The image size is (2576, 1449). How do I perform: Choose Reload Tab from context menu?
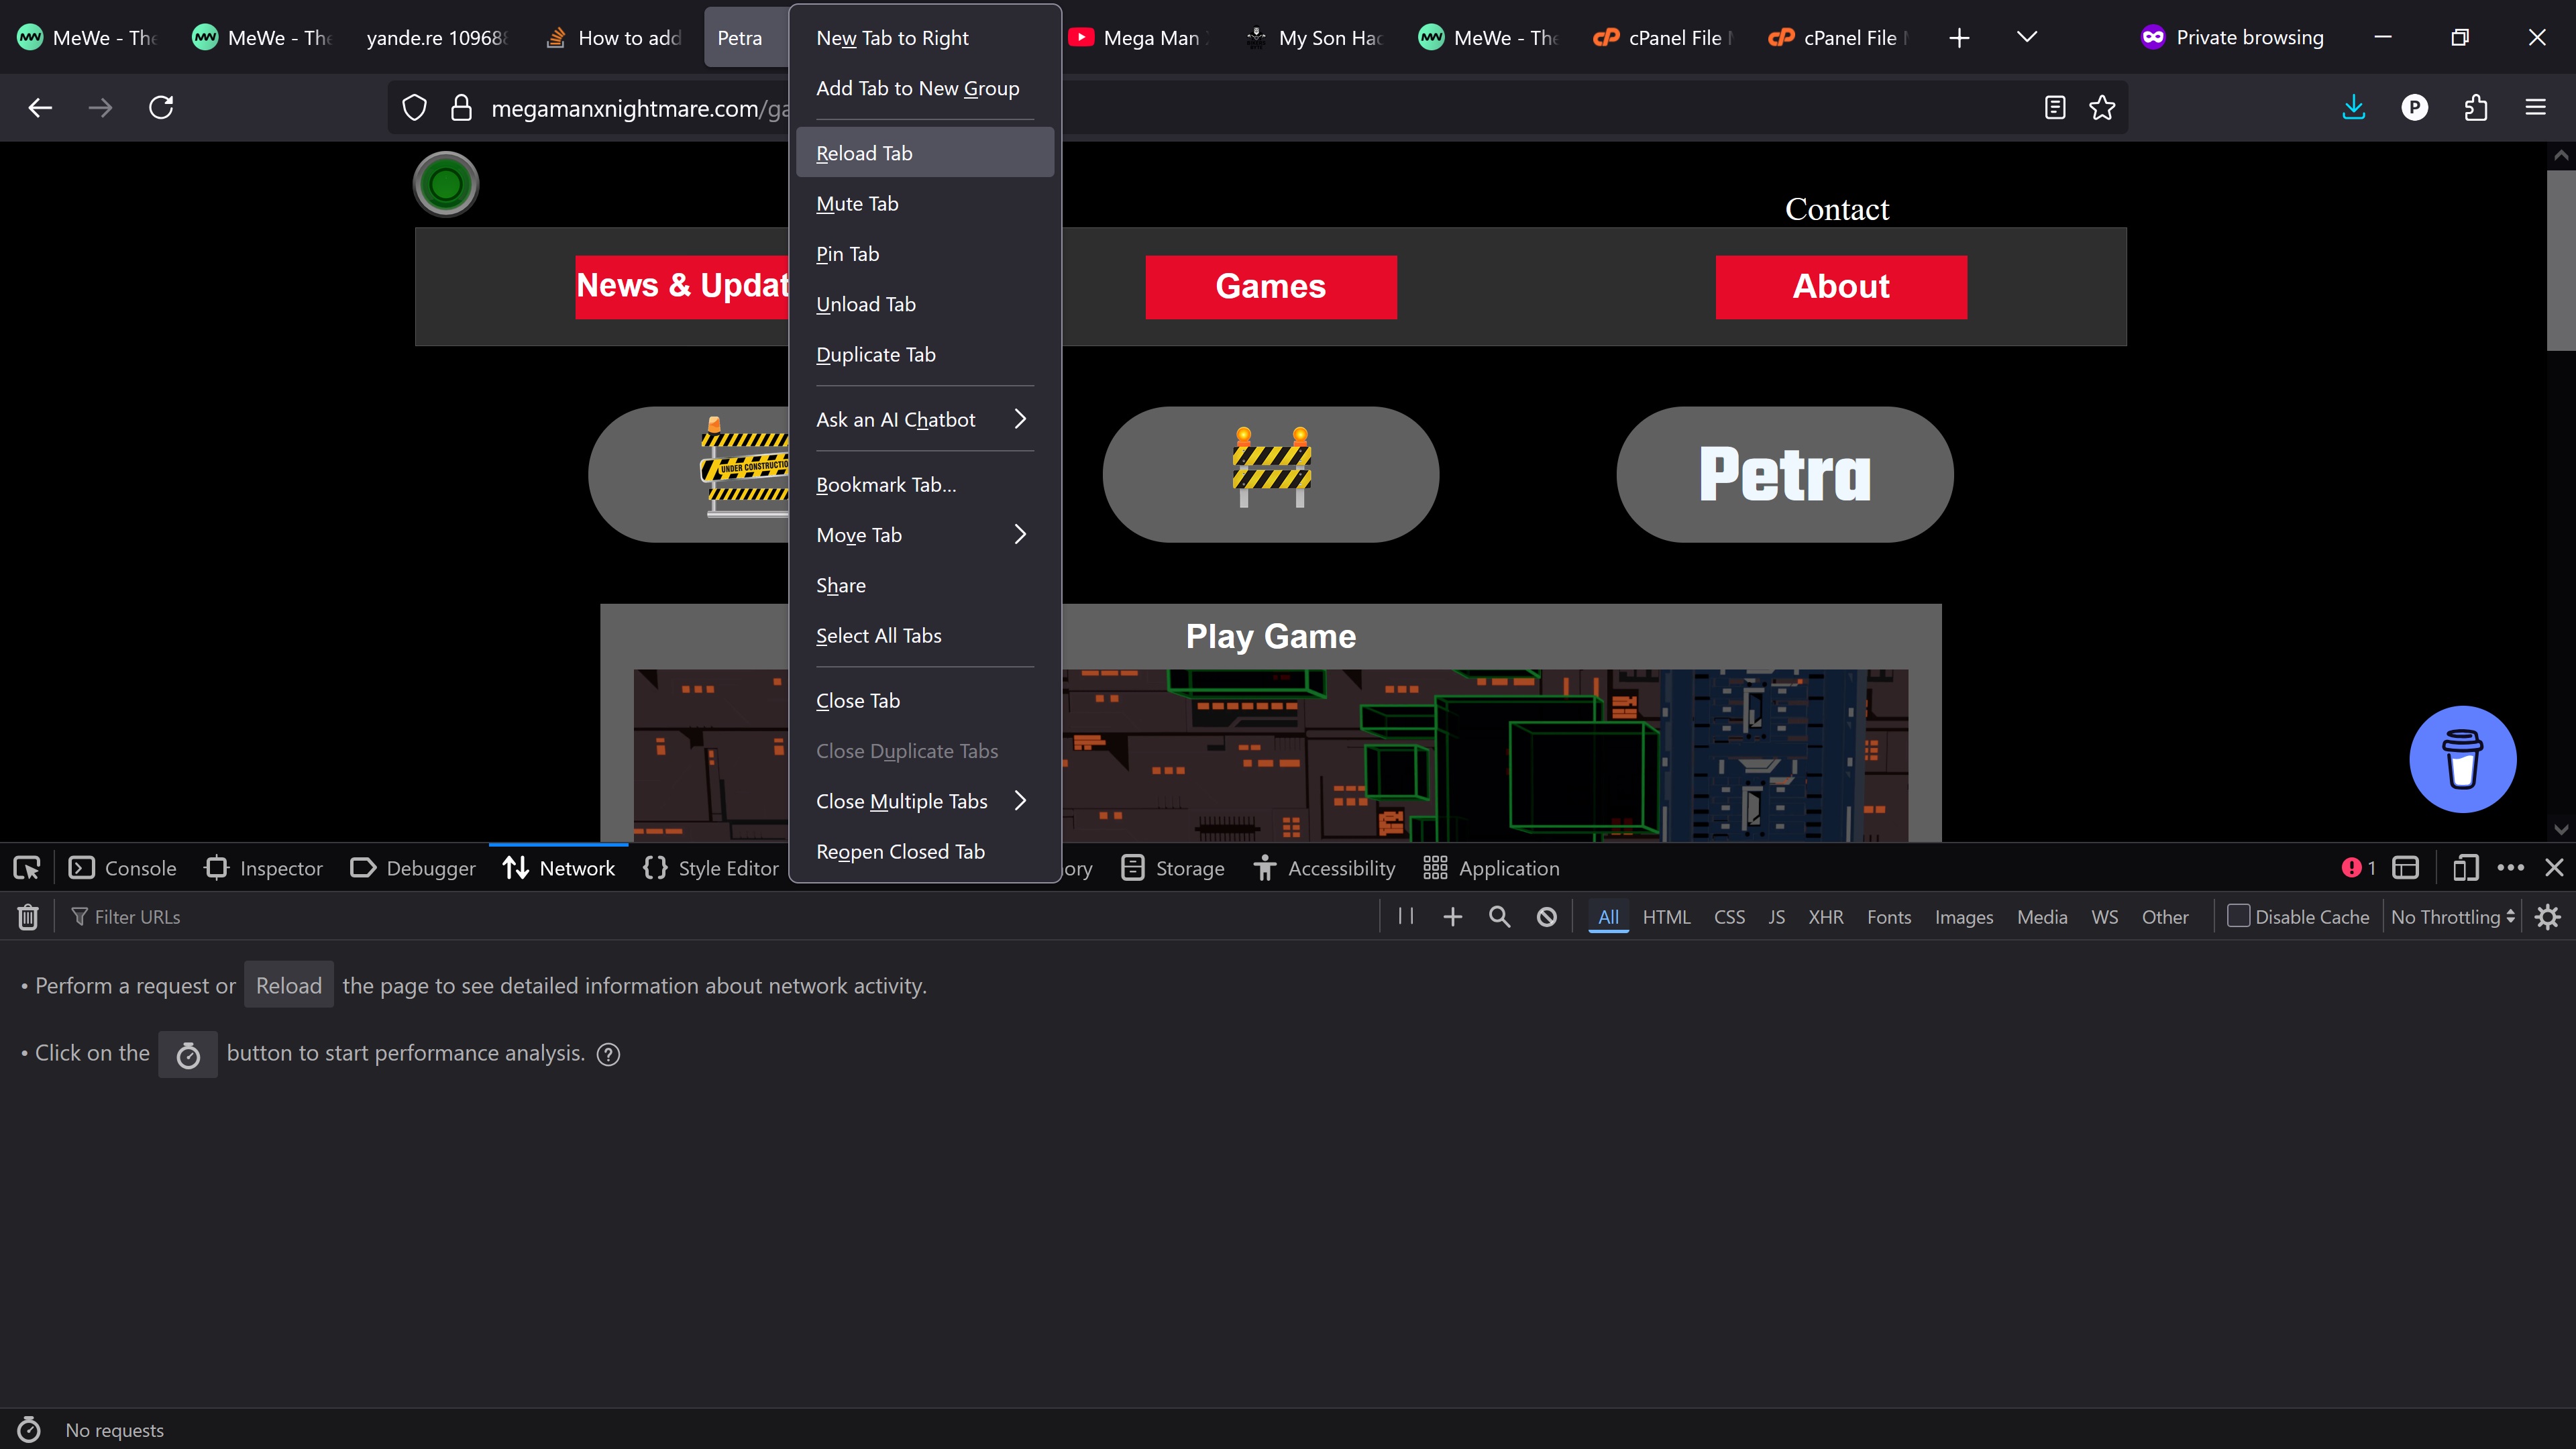click(x=924, y=153)
